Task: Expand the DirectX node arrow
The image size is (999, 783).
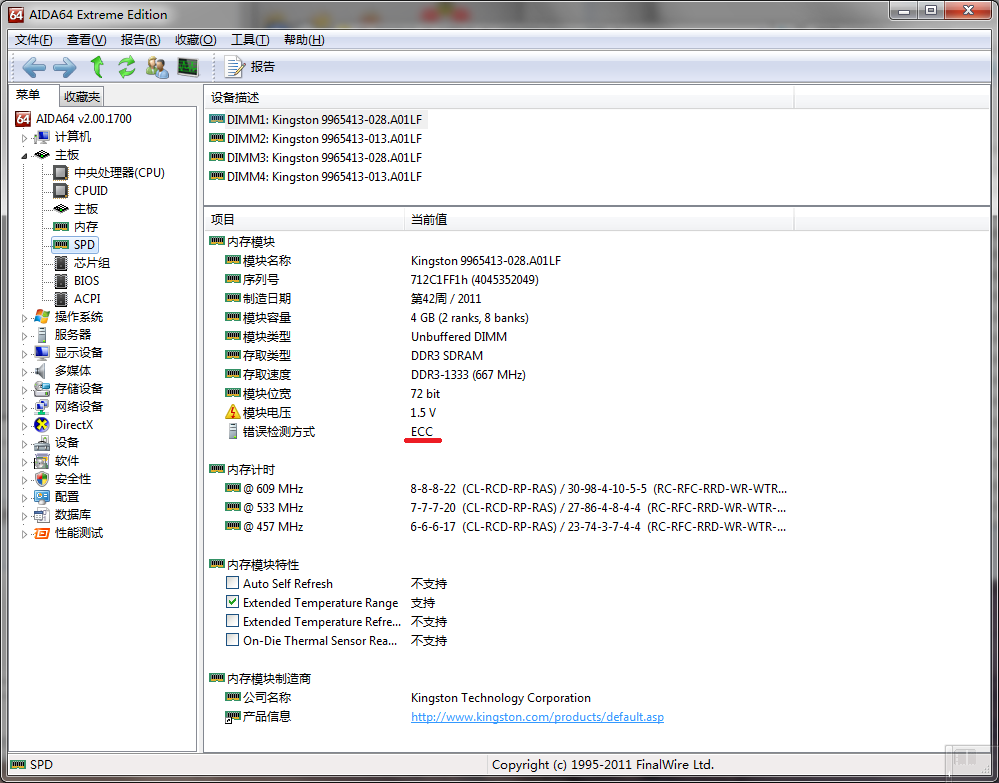Action: 25,425
